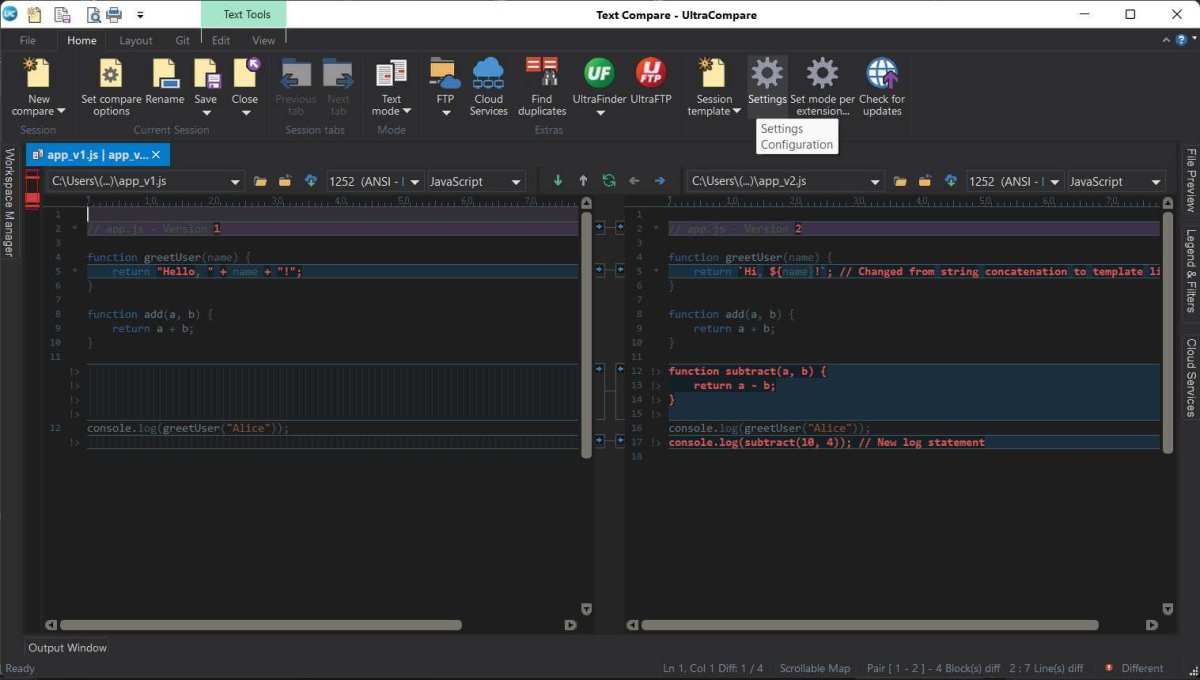Click Set compare options icon
Image resolution: width=1200 pixels, height=680 pixels.
(x=111, y=86)
